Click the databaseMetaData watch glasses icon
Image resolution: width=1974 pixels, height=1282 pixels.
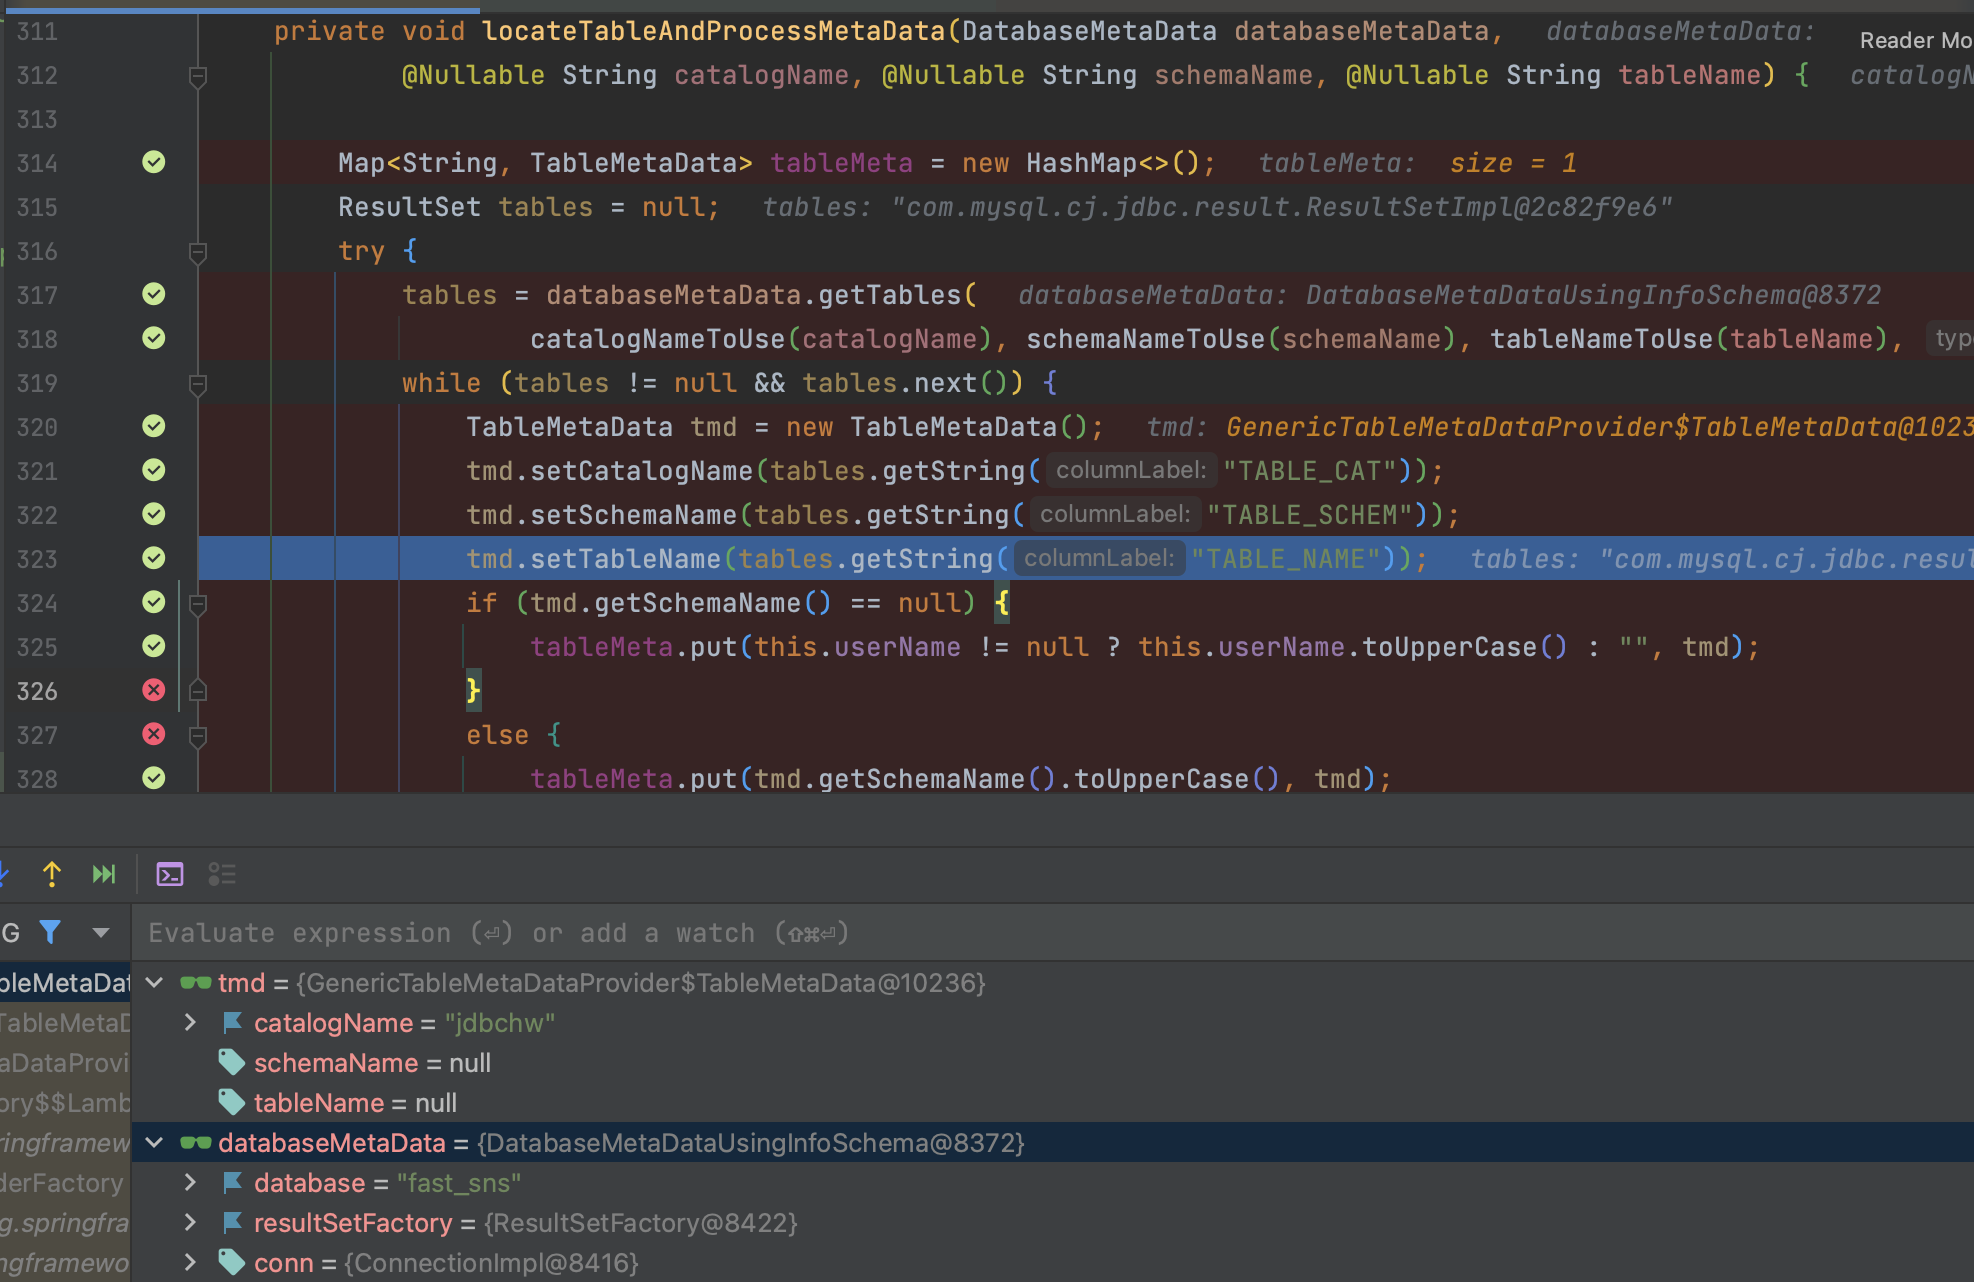click(195, 1143)
